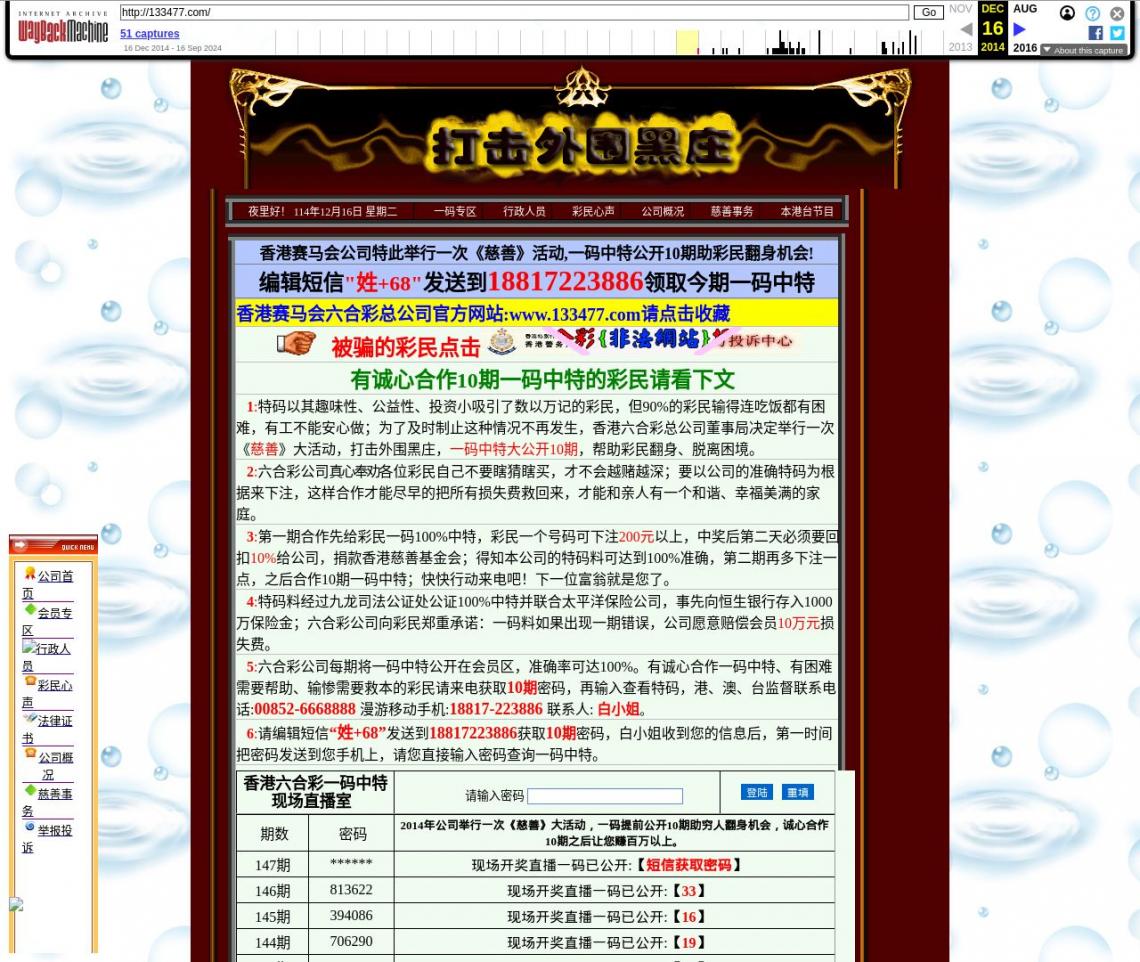1140x962 pixels.
Task: Click the Go button next to URL field
Action: tap(928, 12)
